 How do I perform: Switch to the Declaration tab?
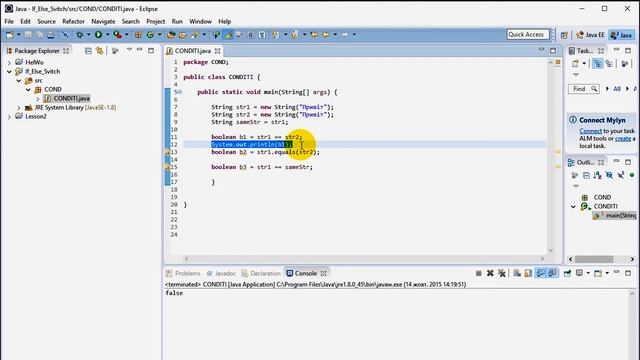click(261, 273)
